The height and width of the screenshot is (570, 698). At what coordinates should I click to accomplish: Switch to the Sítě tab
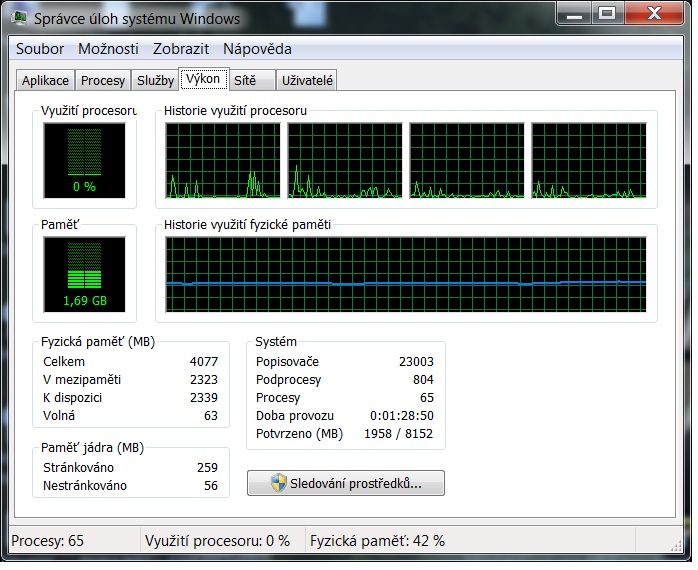[252, 81]
